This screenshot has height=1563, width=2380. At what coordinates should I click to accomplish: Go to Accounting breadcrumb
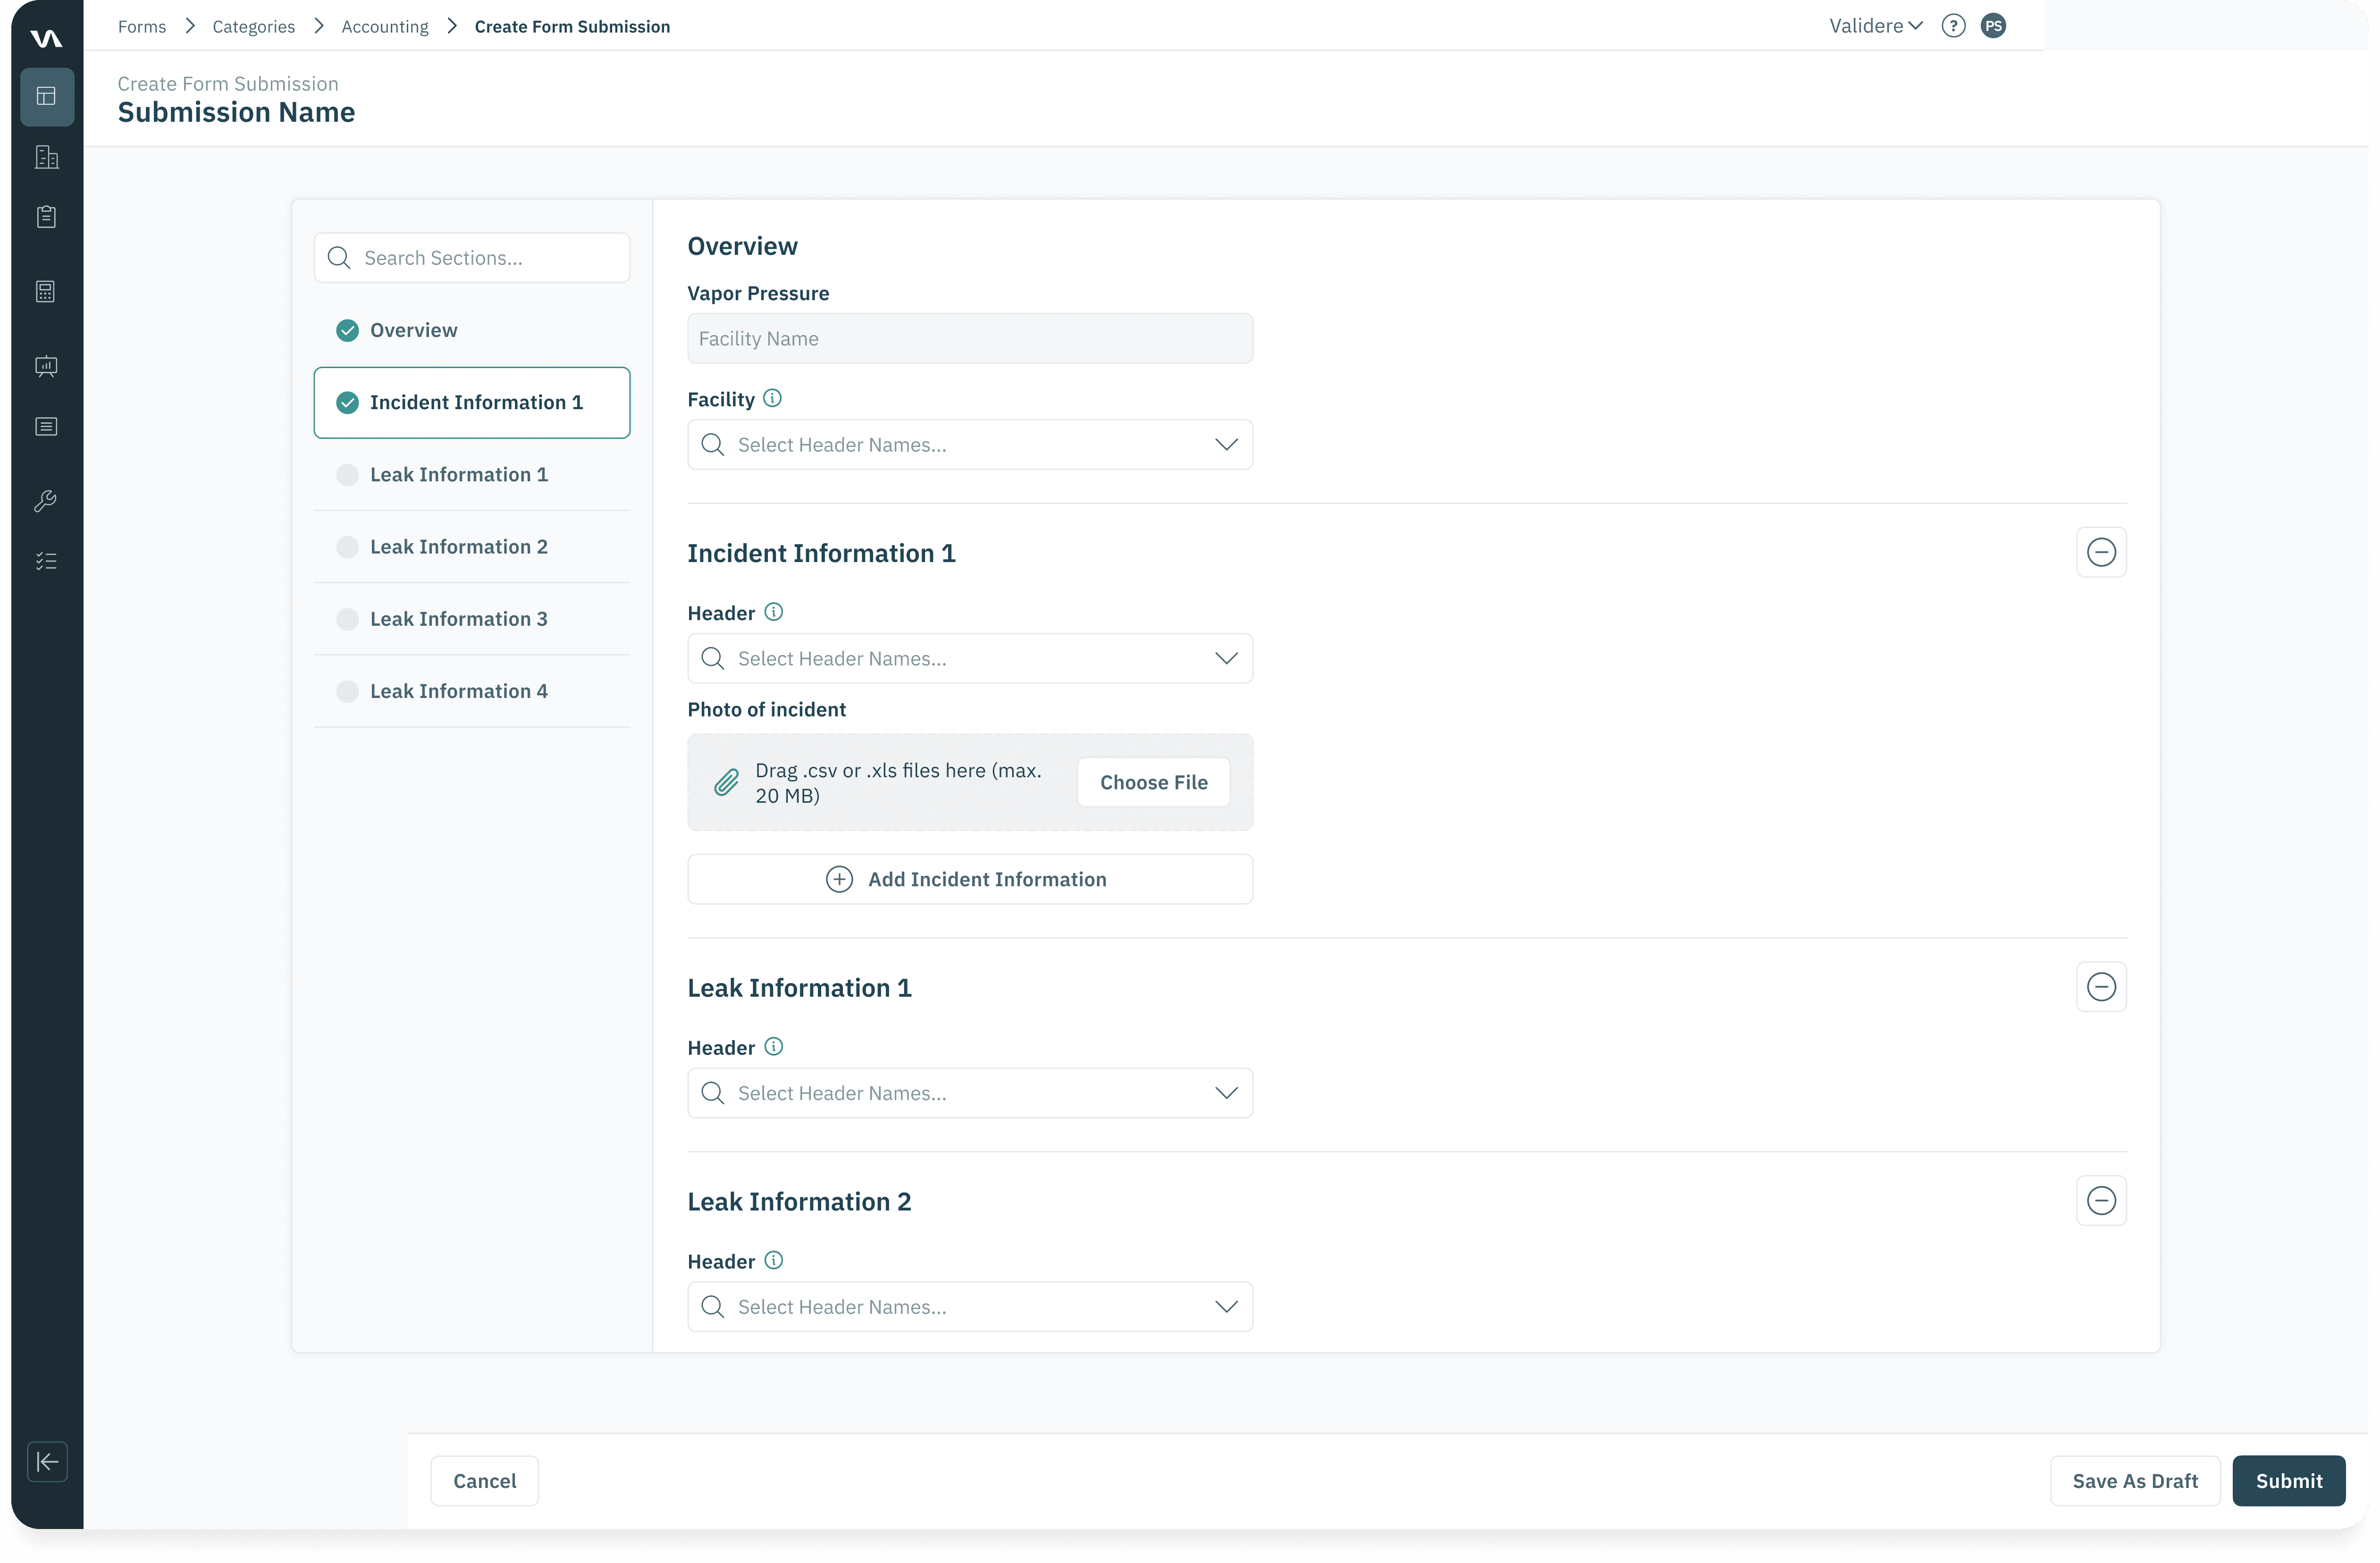(385, 26)
